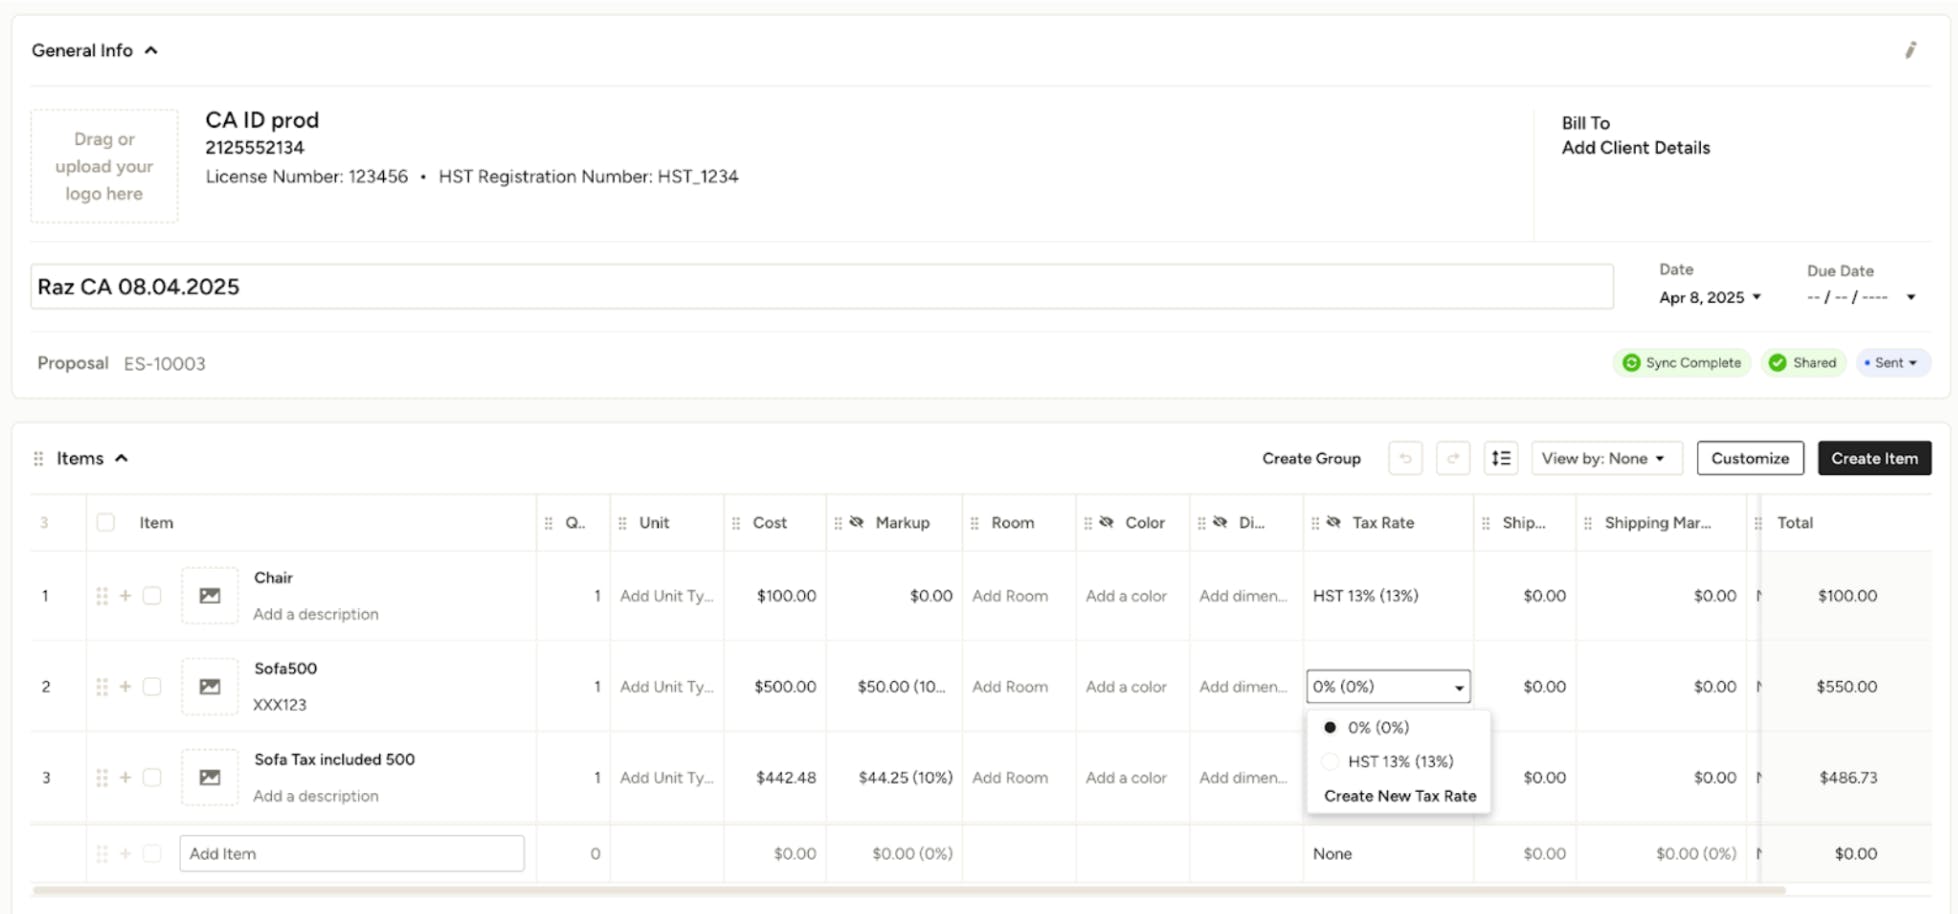Click the Add Item input field
Image resolution: width=1958 pixels, height=914 pixels.
click(x=352, y=854)
